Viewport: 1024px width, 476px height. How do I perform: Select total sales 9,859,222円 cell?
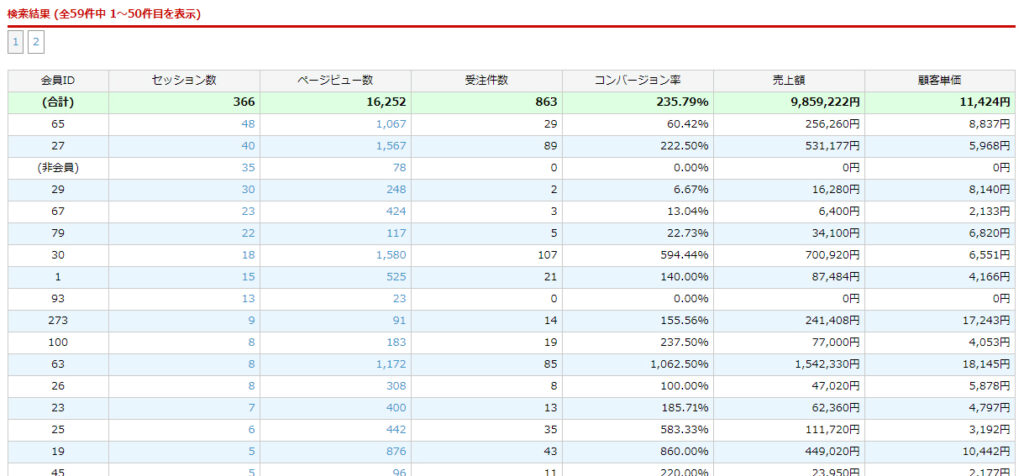click(789, 103)
